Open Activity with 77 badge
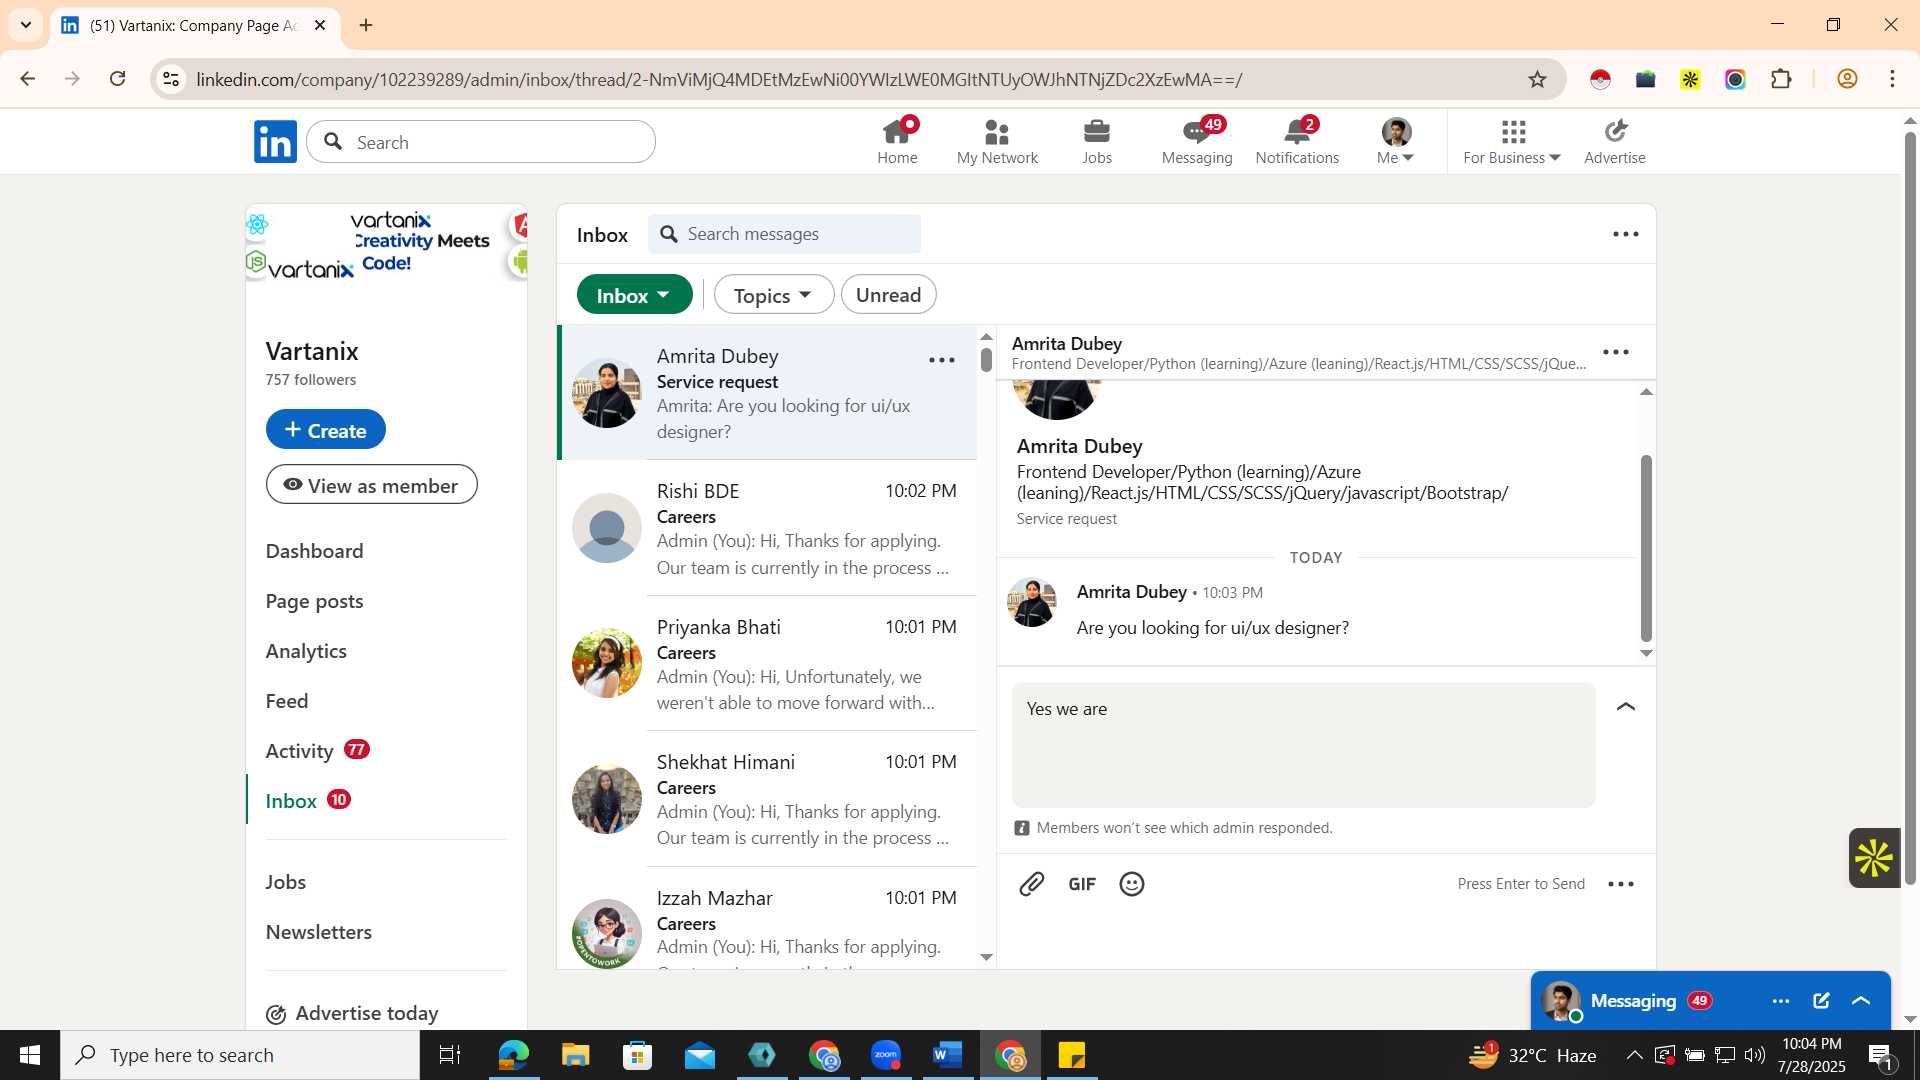 point(317,751)
